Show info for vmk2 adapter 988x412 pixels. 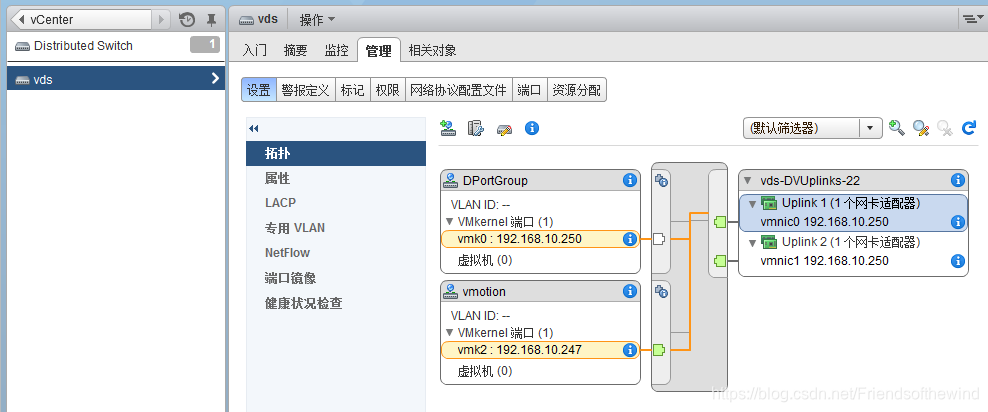pyautogui.click(x=629, y=350)
